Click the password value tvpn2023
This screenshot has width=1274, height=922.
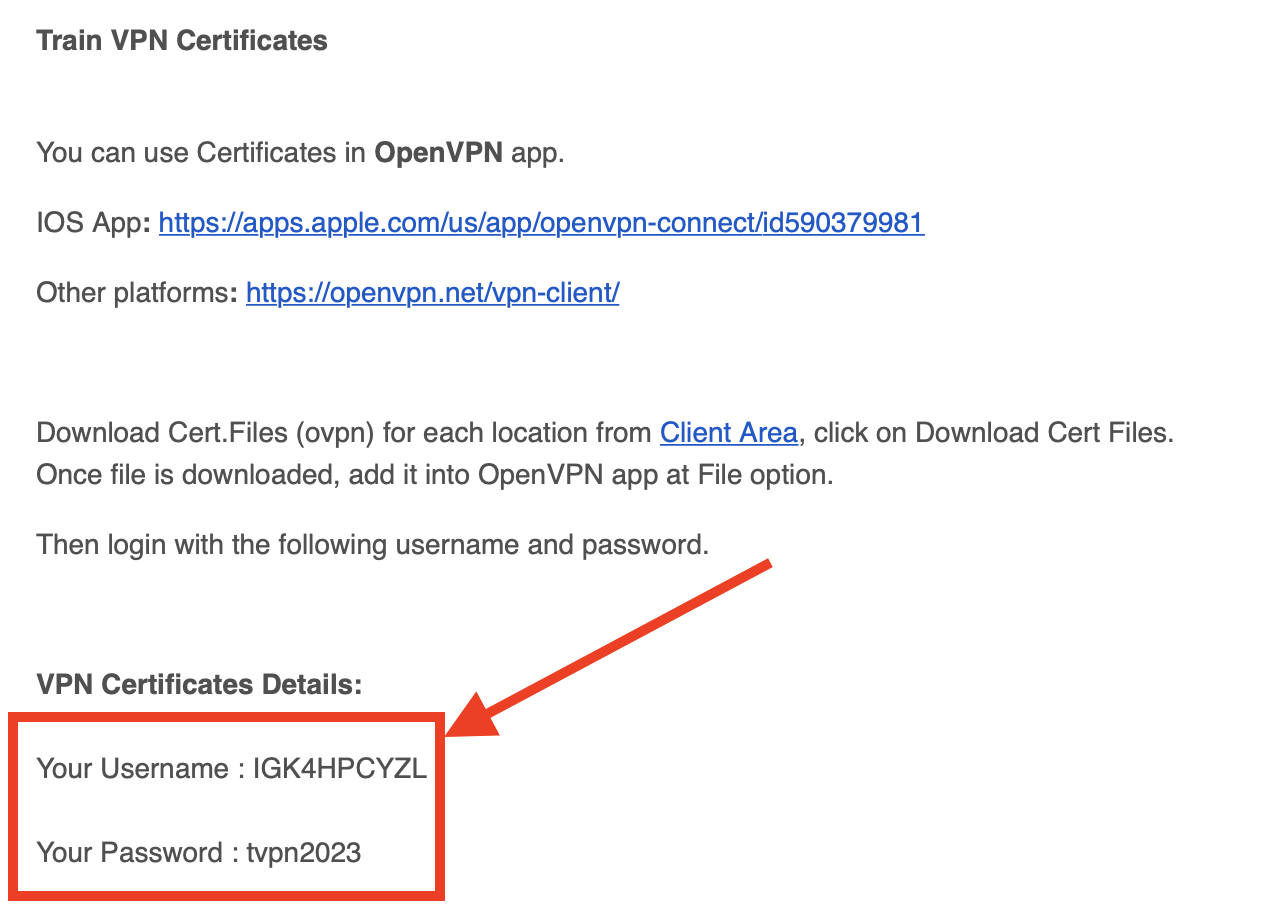tap(304, 853)
